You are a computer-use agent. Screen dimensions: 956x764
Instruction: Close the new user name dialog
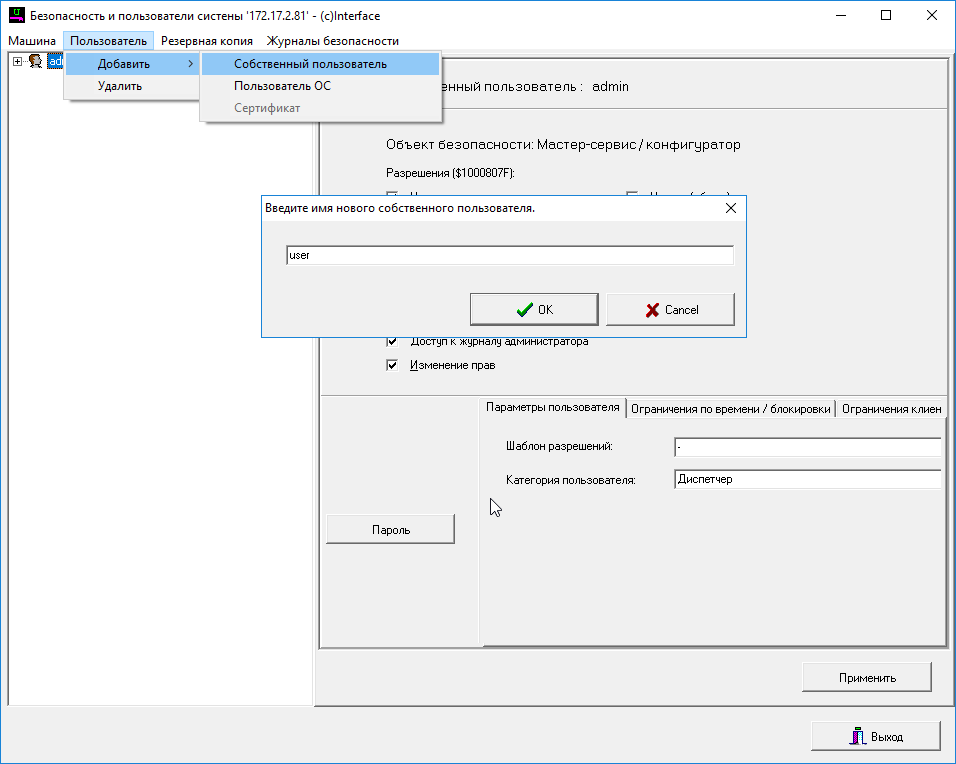pos(730,208)
